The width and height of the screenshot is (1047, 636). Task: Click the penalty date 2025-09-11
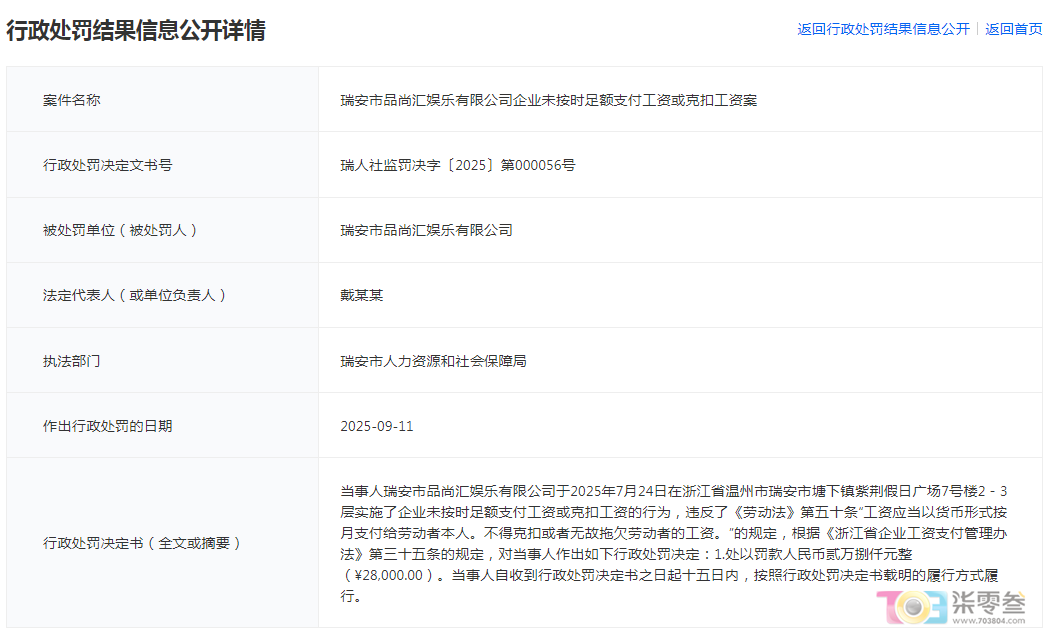pyautogui.click(x=377, y=426)
